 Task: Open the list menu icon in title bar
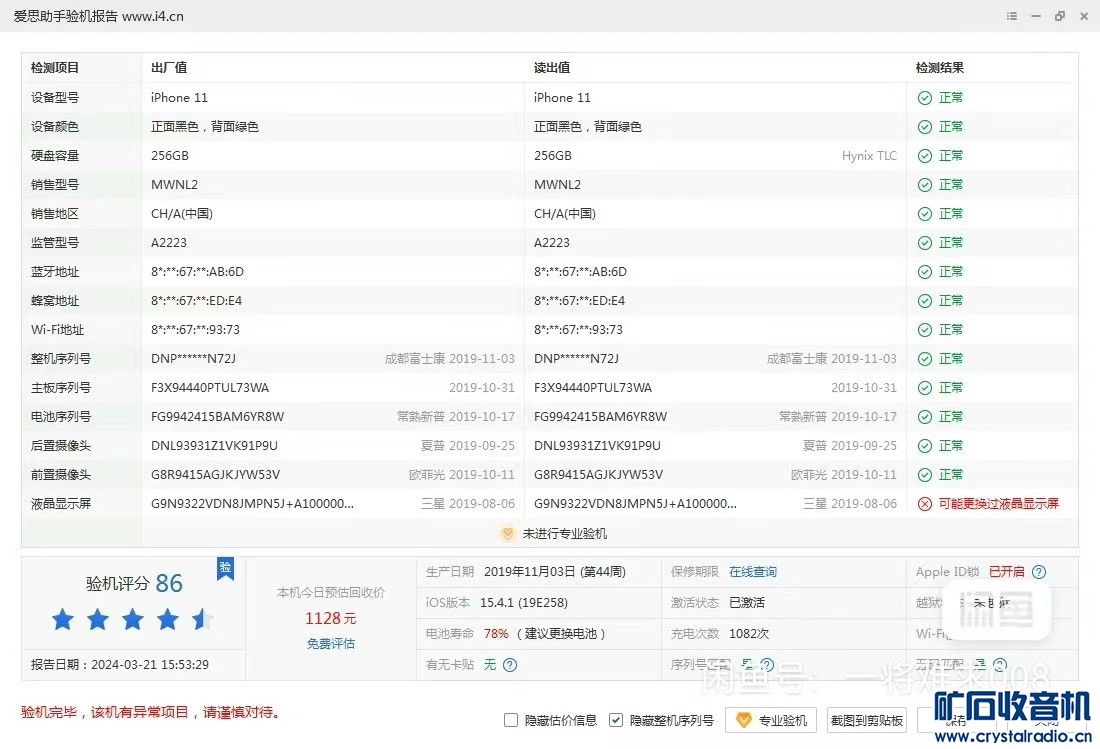pyautogui.click(x=1012, y=15)
